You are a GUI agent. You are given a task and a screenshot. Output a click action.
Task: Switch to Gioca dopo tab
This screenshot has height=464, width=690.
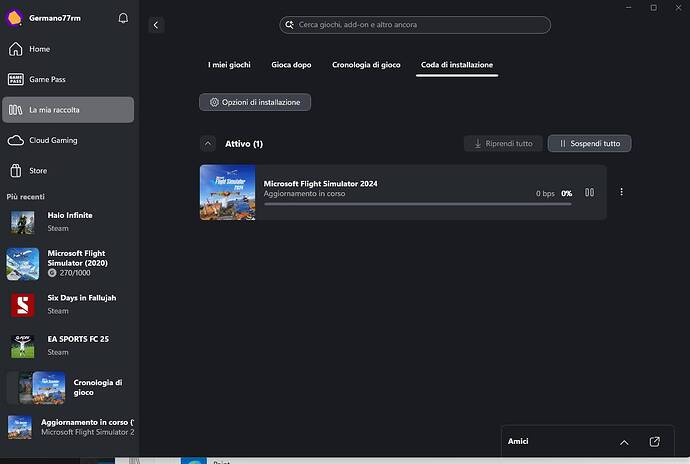pos(291,65)
